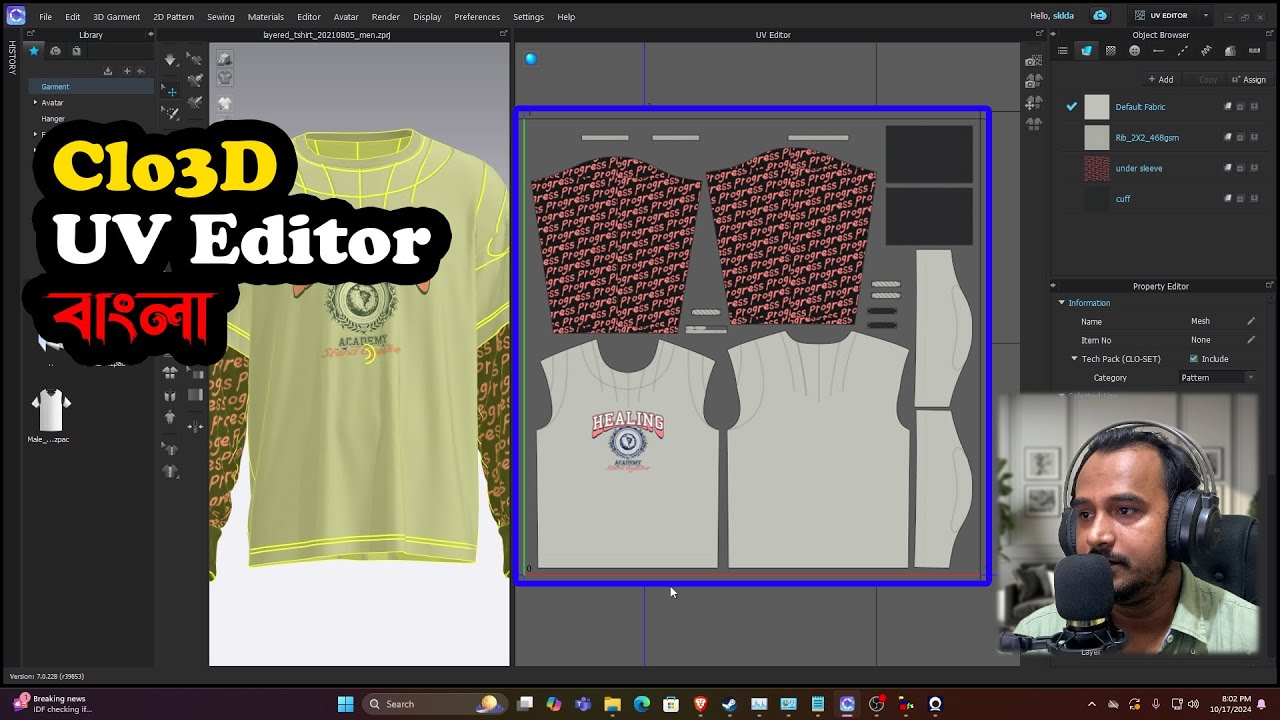Show hidden icons chevron in system tray
This screenshot has width=1280, height=720.
pos(1091,704)
